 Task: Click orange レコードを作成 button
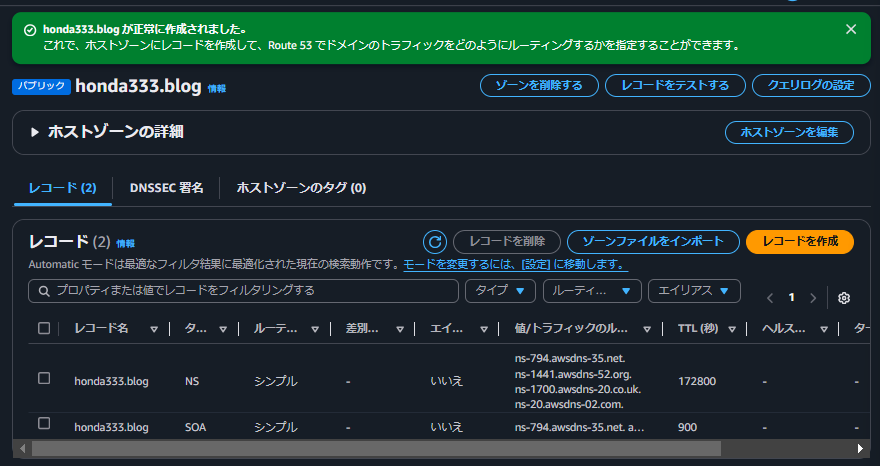(800, 241)
